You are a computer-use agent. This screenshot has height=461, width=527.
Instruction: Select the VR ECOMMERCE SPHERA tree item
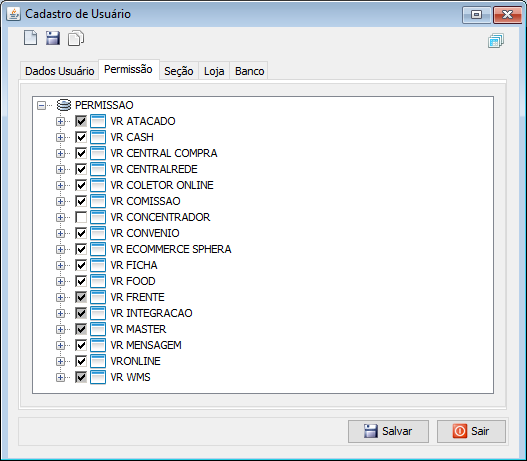click(171, 249)
